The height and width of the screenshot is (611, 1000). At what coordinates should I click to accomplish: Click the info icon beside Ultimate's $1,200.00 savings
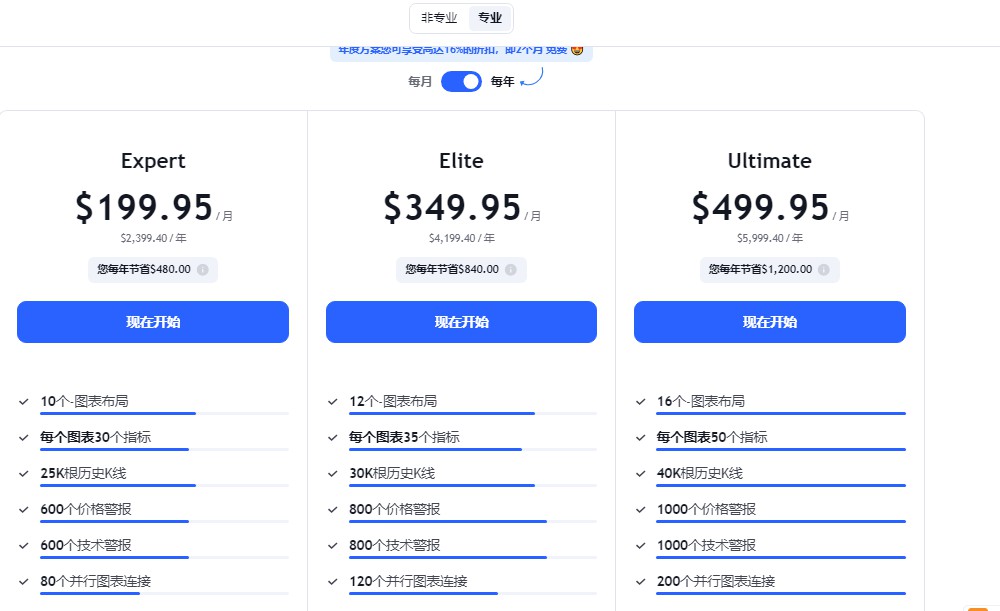click(826, 269)
